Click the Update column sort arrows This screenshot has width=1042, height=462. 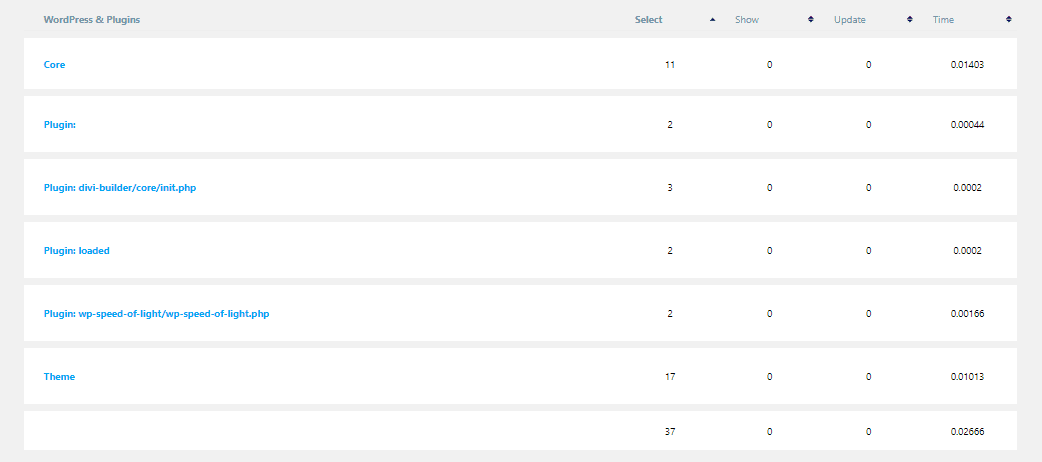tap(910, 20)
